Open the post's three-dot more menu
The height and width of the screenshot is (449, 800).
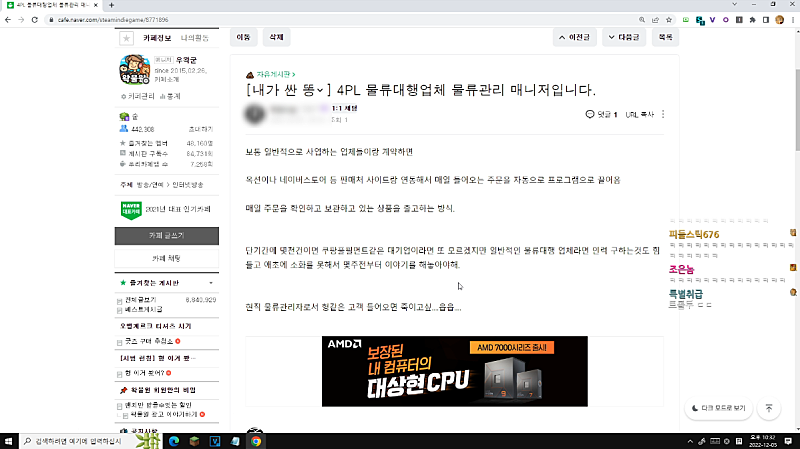(662, 114)
